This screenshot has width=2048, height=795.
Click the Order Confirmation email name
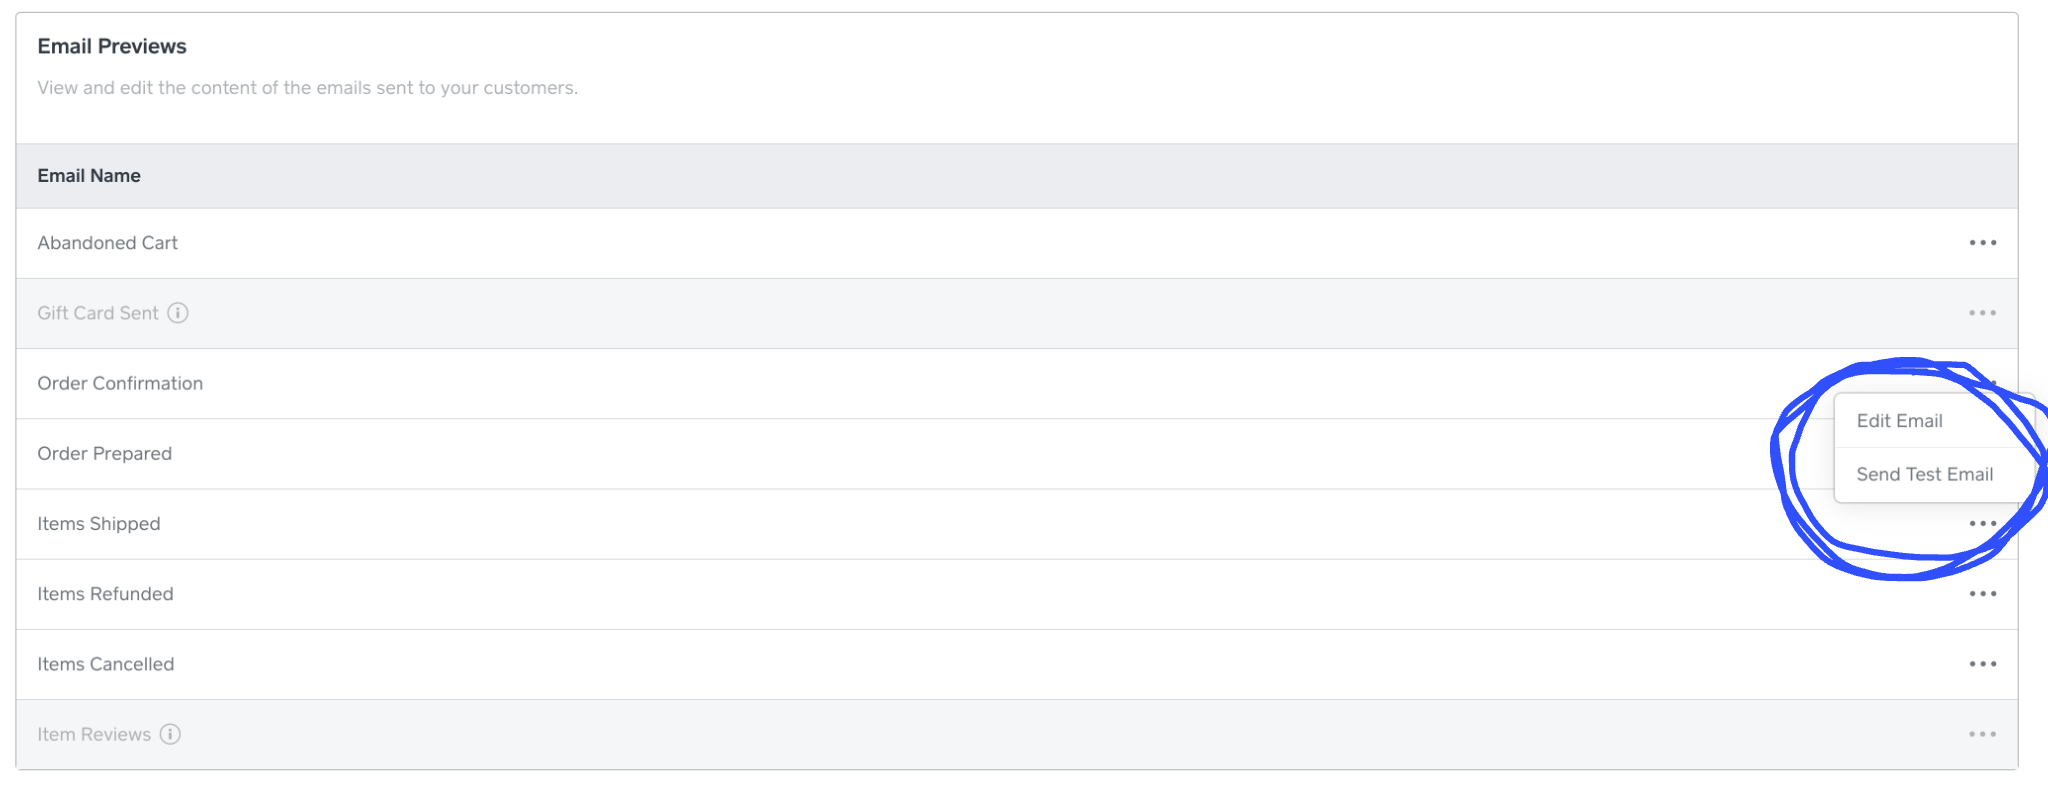tap(120, 383)
